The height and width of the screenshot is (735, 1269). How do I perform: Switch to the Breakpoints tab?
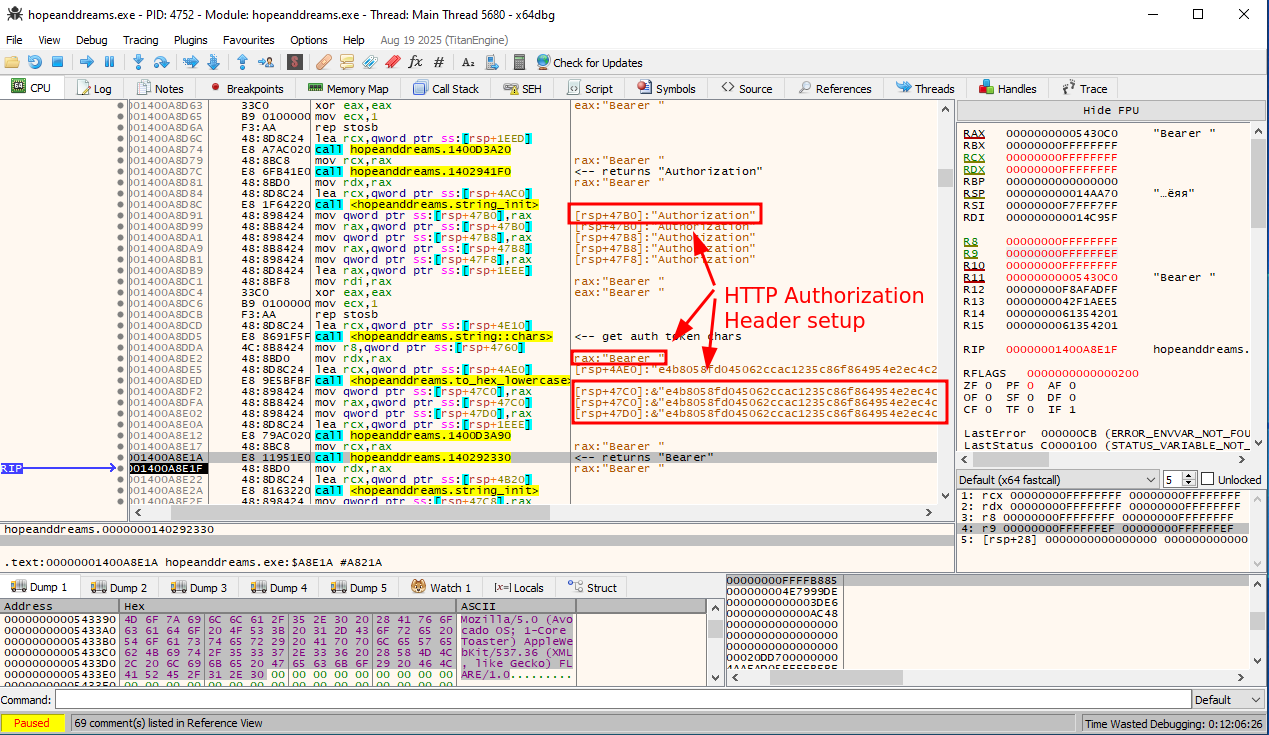245,88
